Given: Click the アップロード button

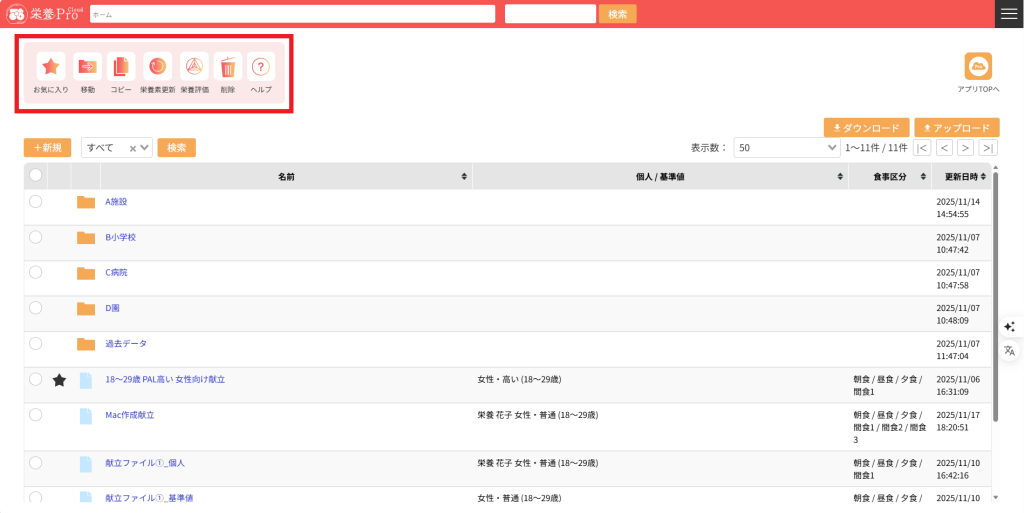Looking at the screenshot, I should point(956,128).
